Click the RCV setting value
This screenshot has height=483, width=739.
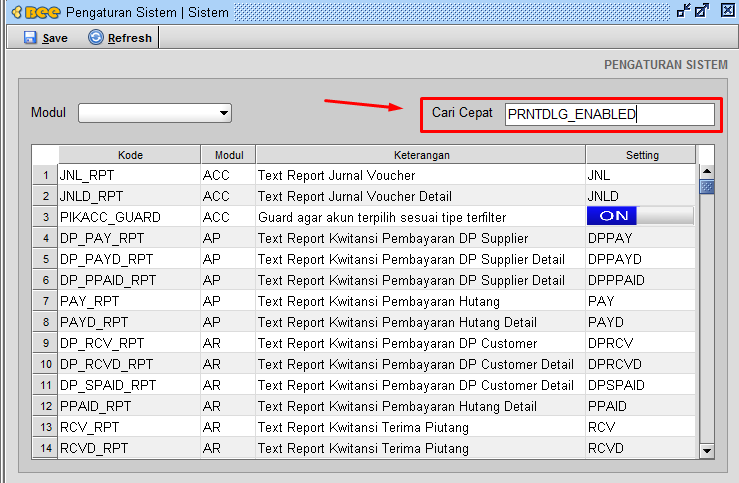click(640, 427)
